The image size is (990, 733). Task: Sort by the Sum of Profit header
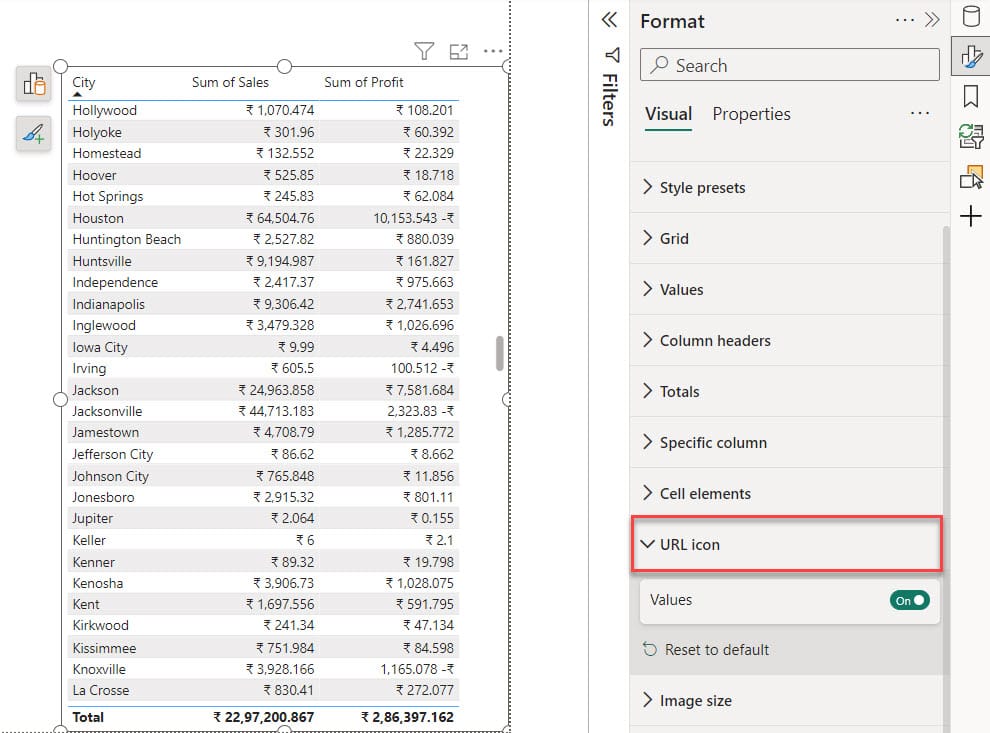[x=364, y=82]
